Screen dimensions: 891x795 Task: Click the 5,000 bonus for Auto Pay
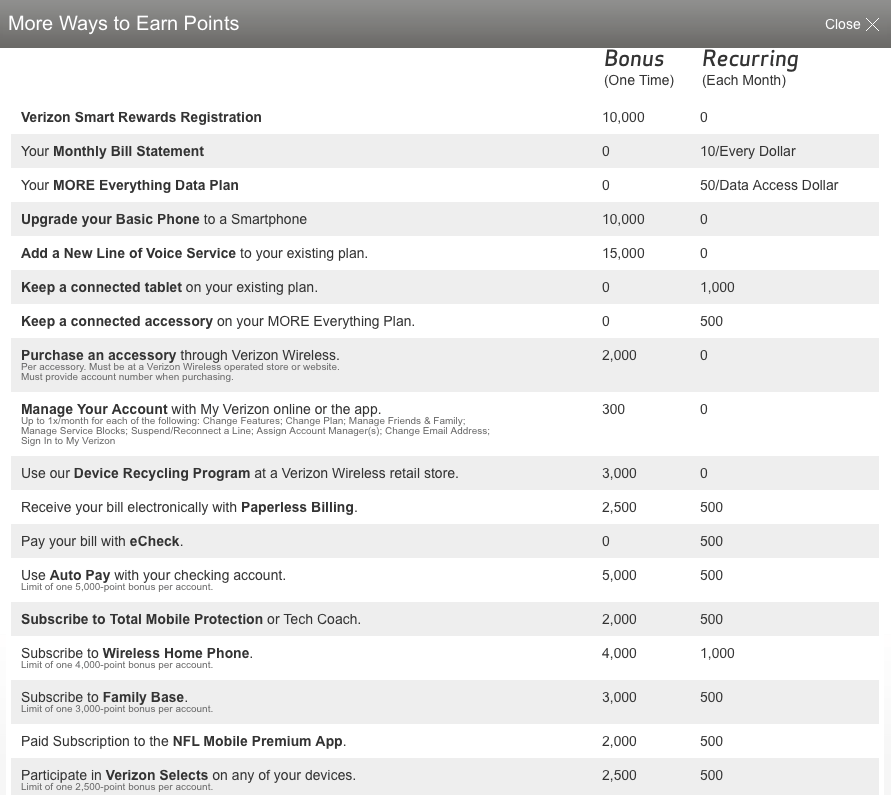(619, 575)
